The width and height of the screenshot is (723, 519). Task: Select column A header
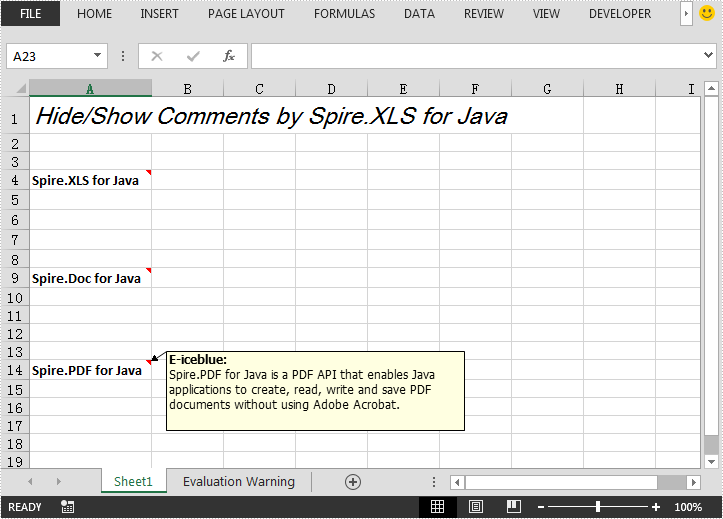(x=90, y=88)
